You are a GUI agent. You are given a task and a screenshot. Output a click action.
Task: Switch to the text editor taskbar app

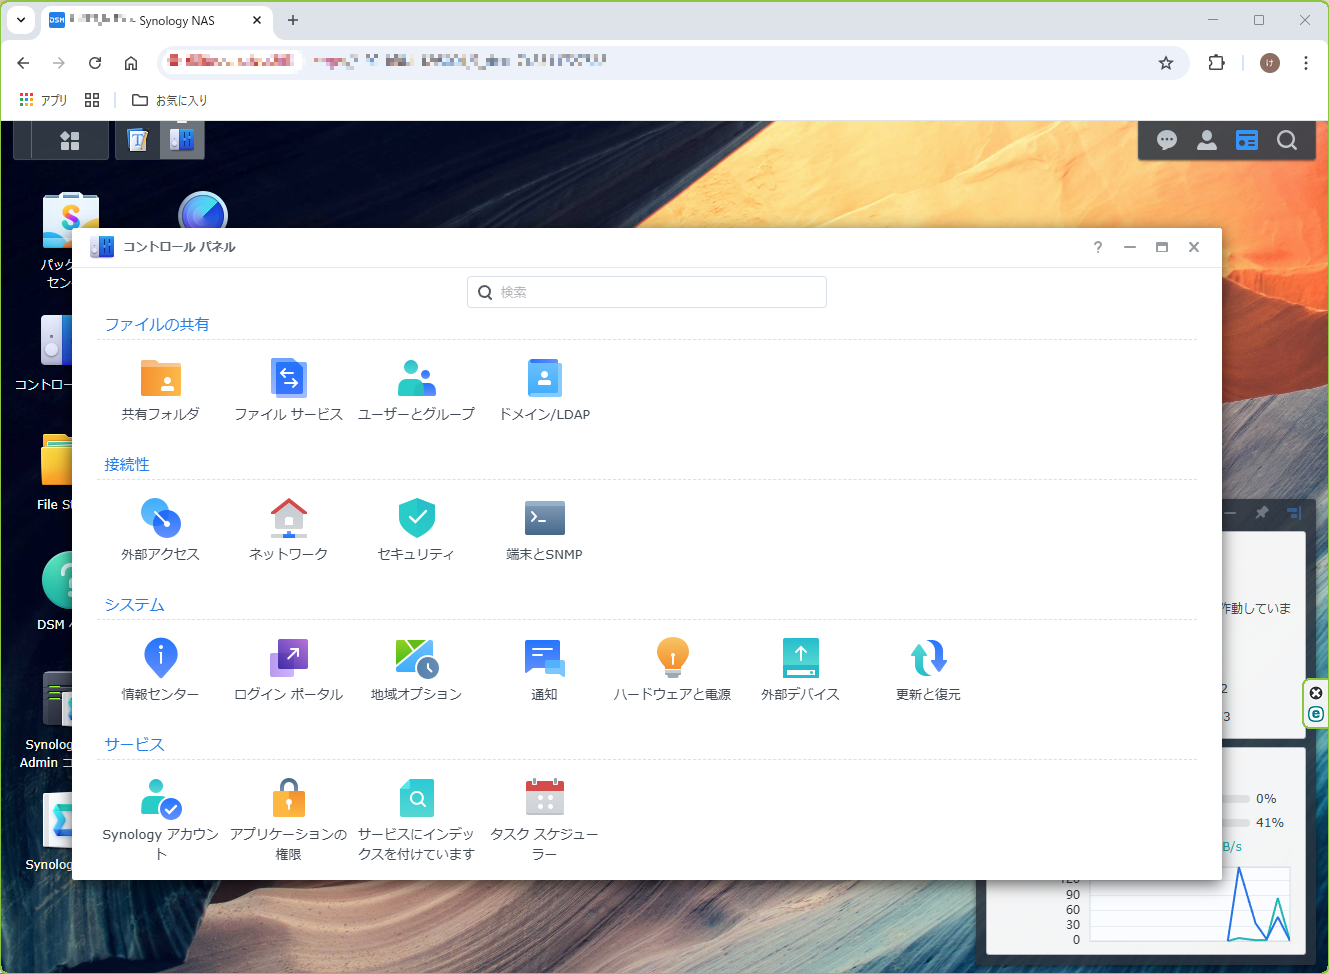(x=138, y=140)
